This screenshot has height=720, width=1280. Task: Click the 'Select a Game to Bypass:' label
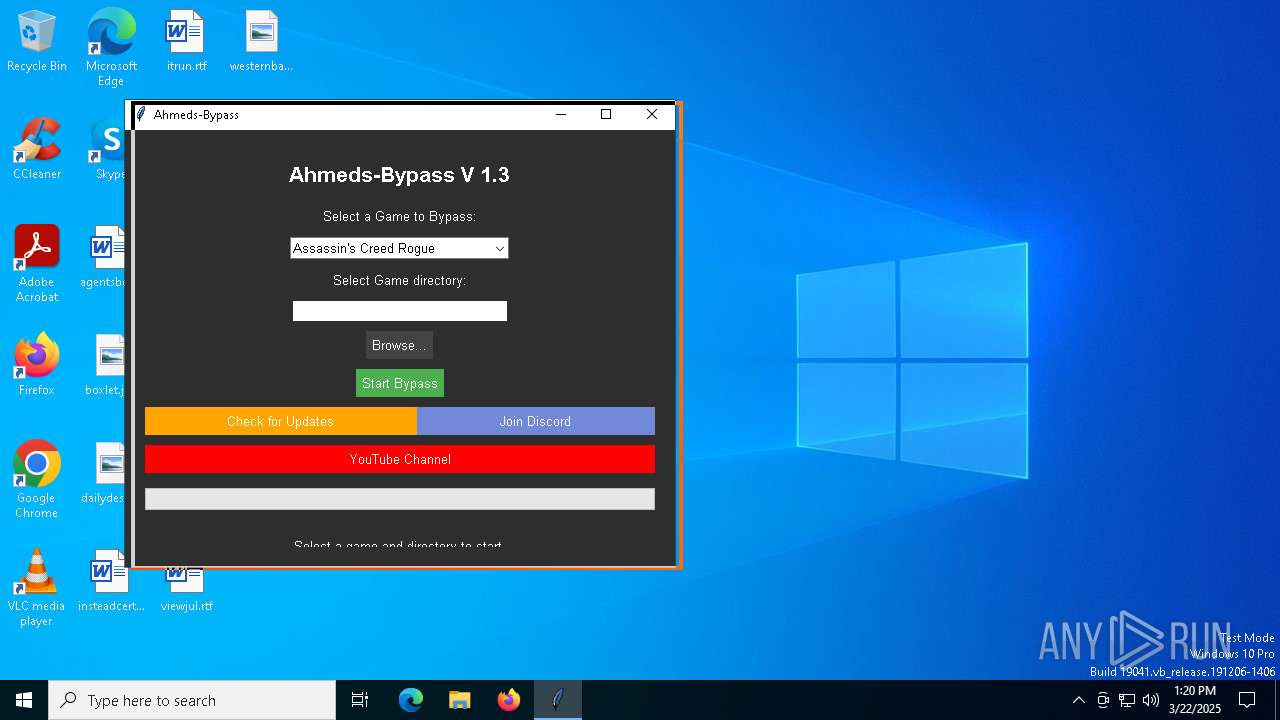399,216
